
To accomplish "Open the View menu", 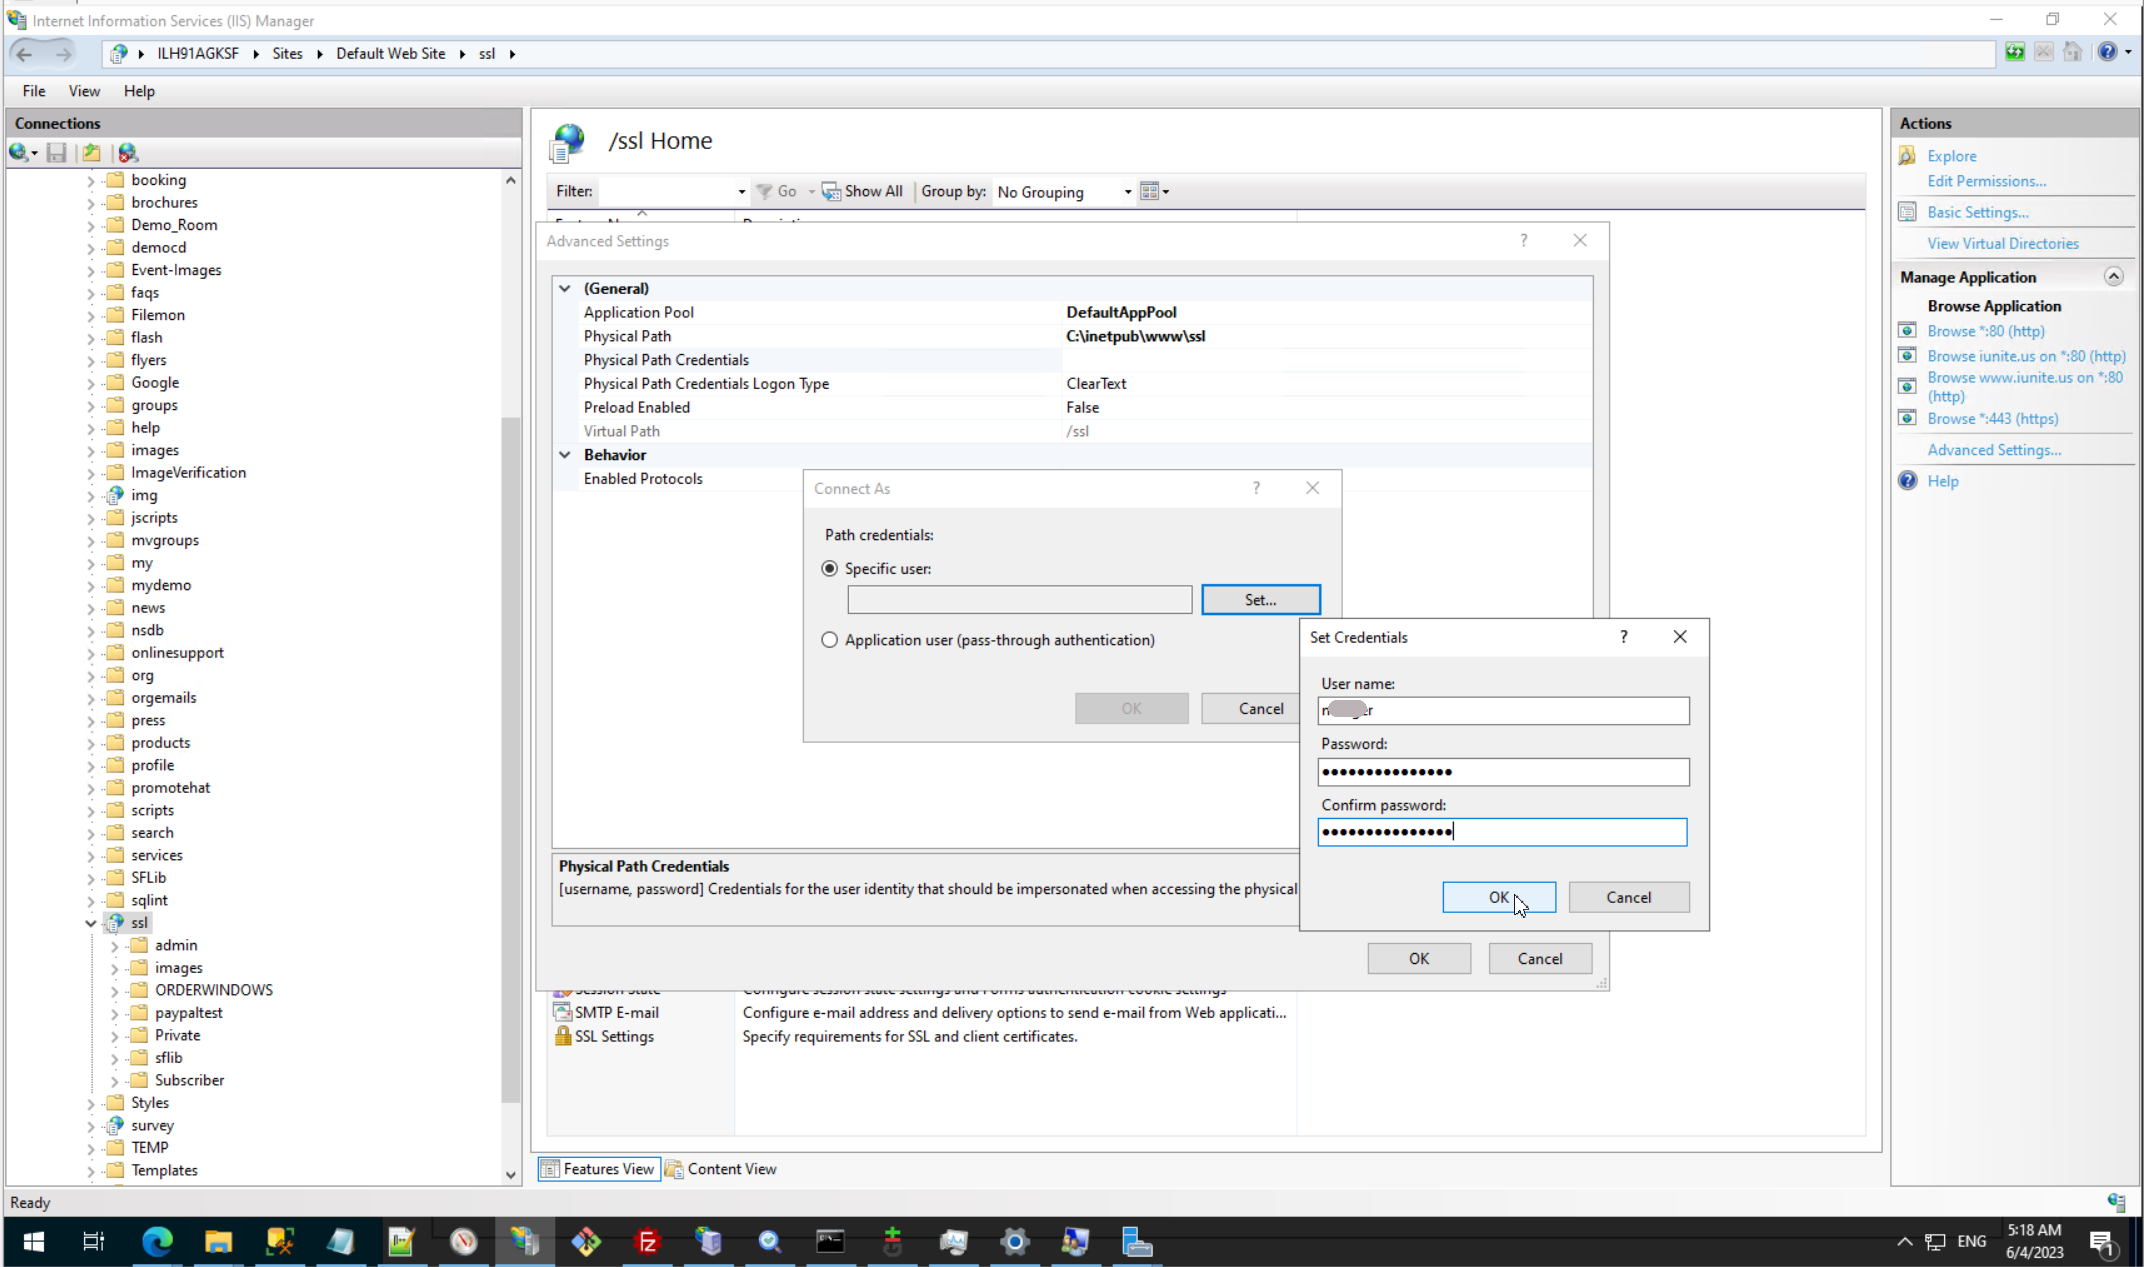I will [84, 91].
